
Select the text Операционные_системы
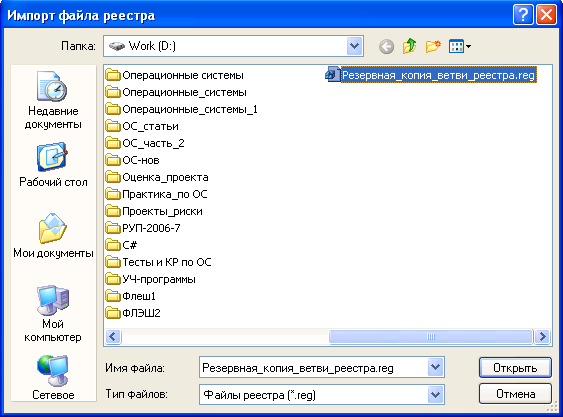tap(184, 92)
